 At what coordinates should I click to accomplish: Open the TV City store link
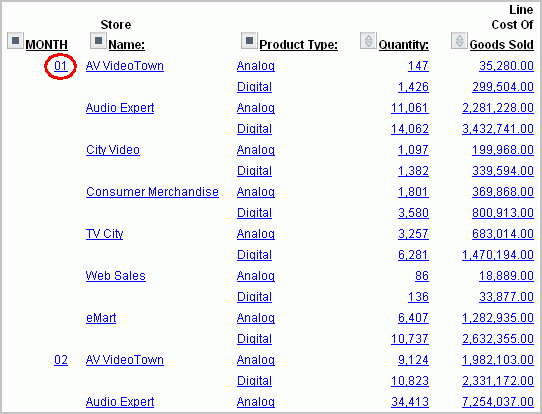coord(105,234)
